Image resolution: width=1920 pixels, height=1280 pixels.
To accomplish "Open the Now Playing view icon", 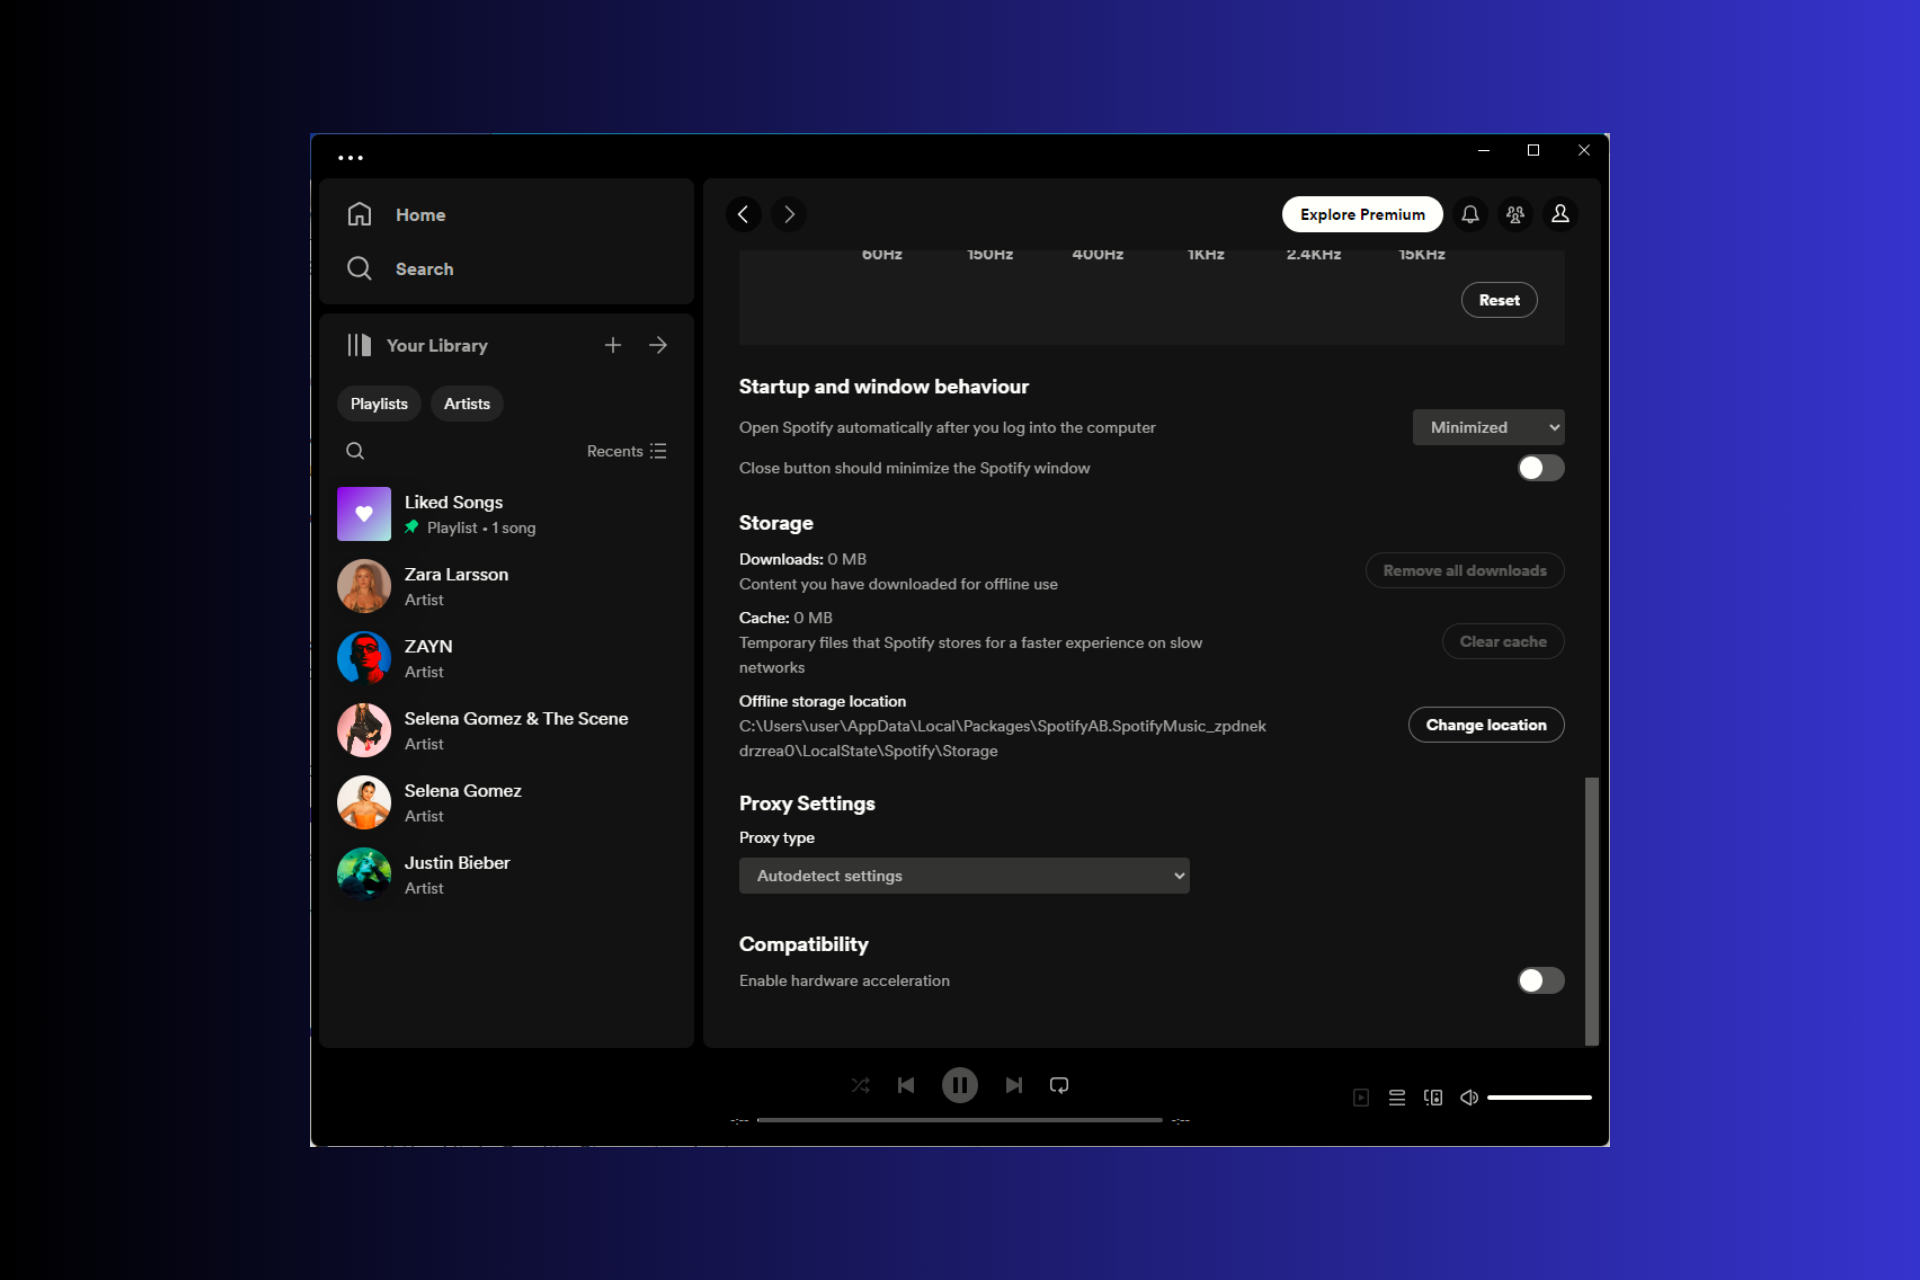I will 1361,1098.
